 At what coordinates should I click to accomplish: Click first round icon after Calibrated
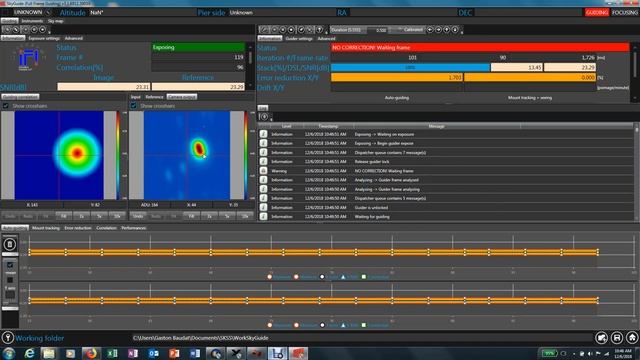point(430,30)
